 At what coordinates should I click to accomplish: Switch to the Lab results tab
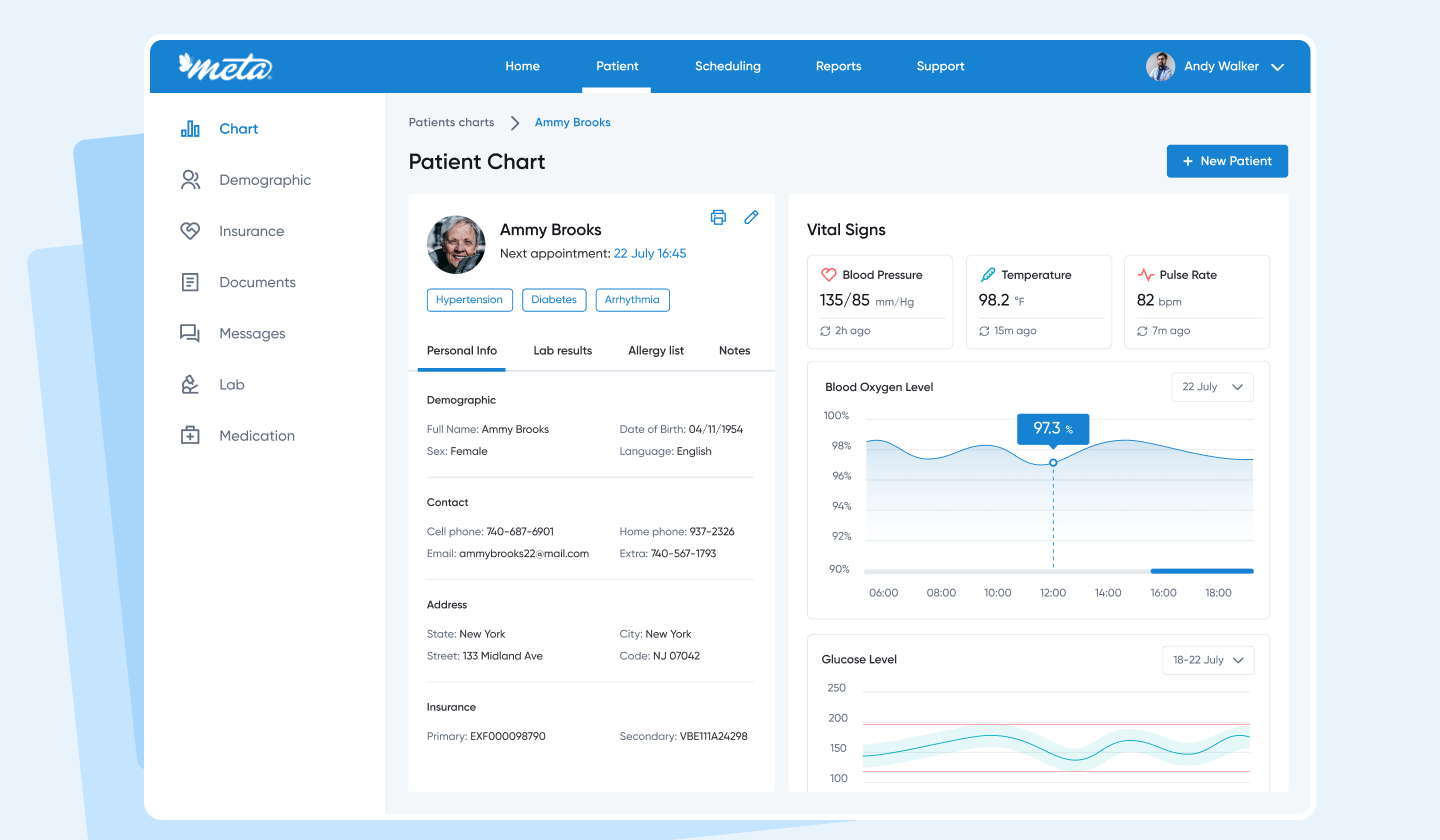(x=562, y=351)
